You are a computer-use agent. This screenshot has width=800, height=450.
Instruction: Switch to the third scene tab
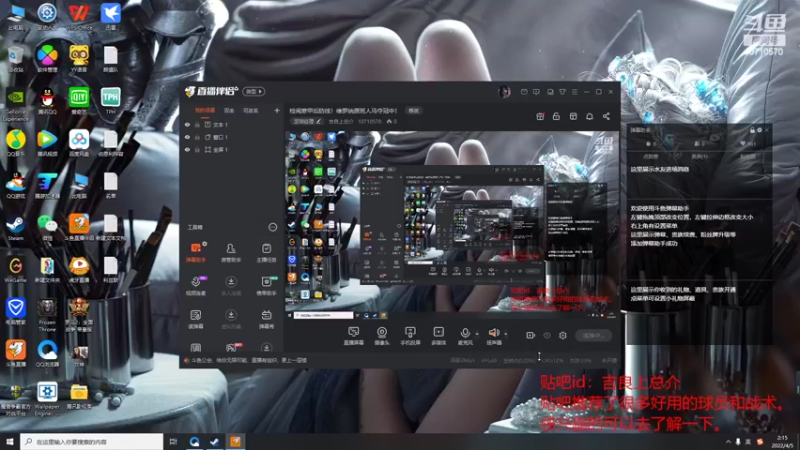tap(251, 110)
